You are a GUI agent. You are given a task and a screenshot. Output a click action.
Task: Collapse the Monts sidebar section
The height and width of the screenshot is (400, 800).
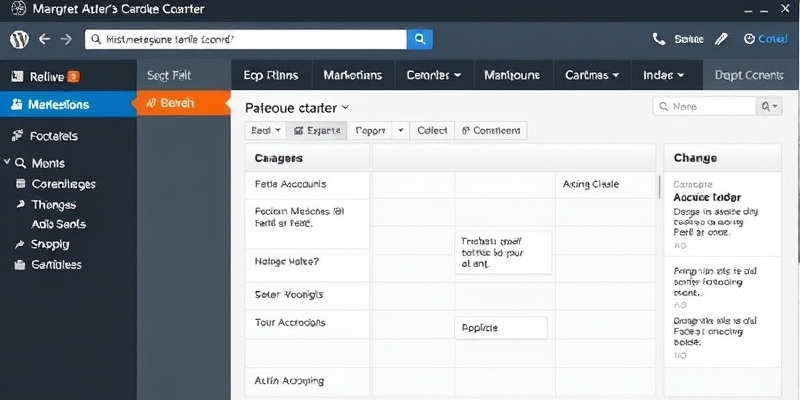click(7, 162)
